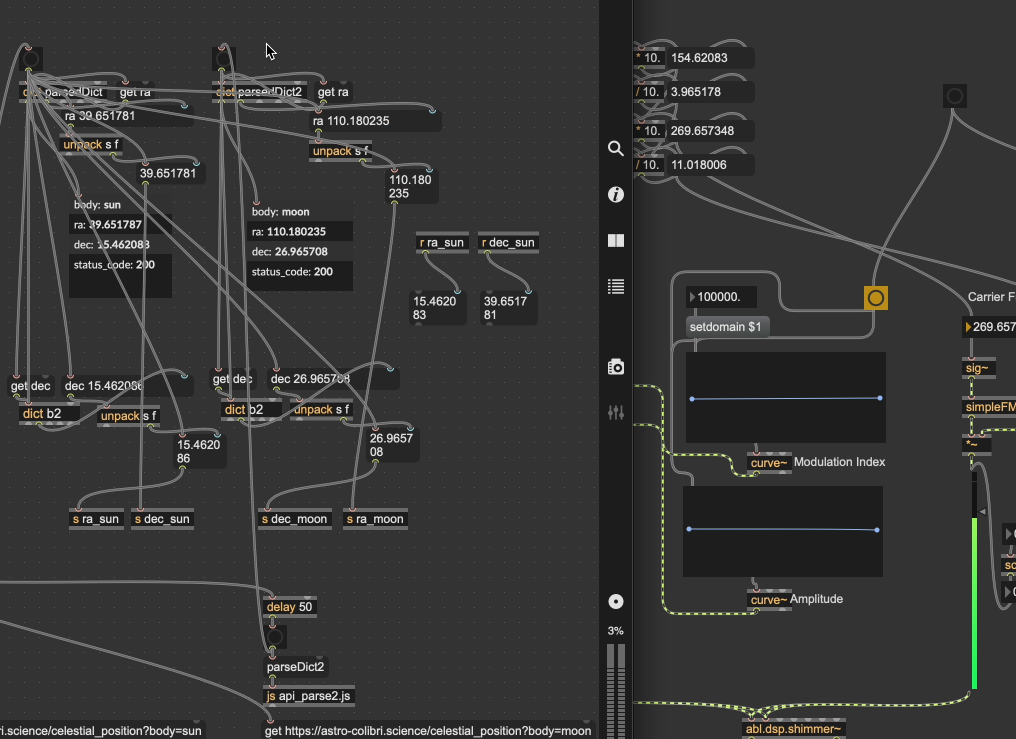Click the setdomain $1 message box

(x=727, y=327)
